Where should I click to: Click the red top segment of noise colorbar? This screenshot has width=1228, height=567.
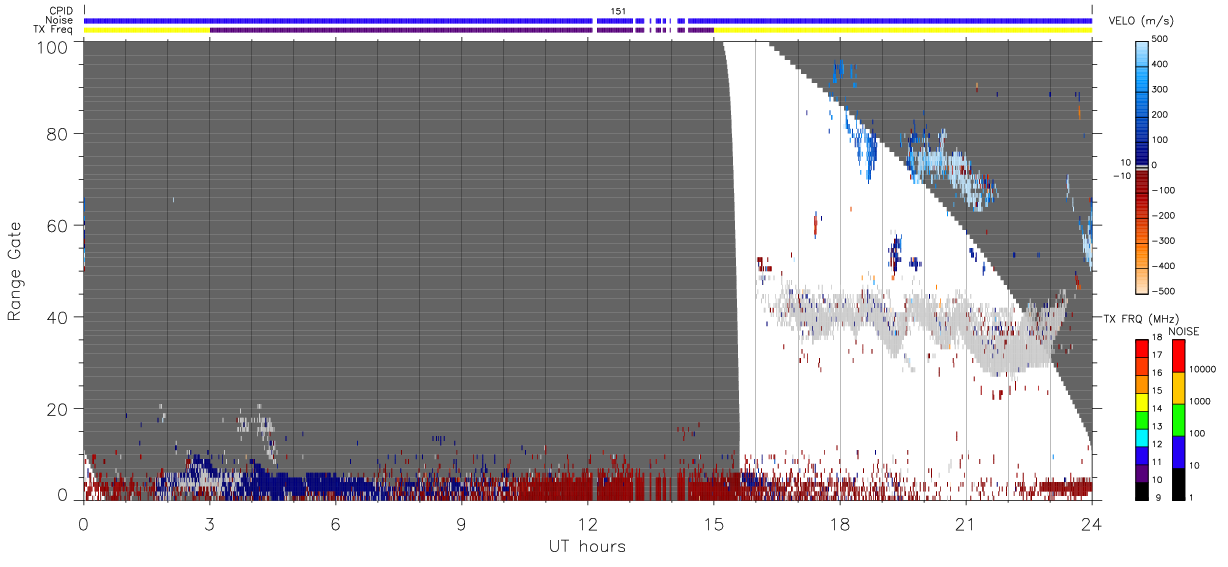[x=1179, y=355]
